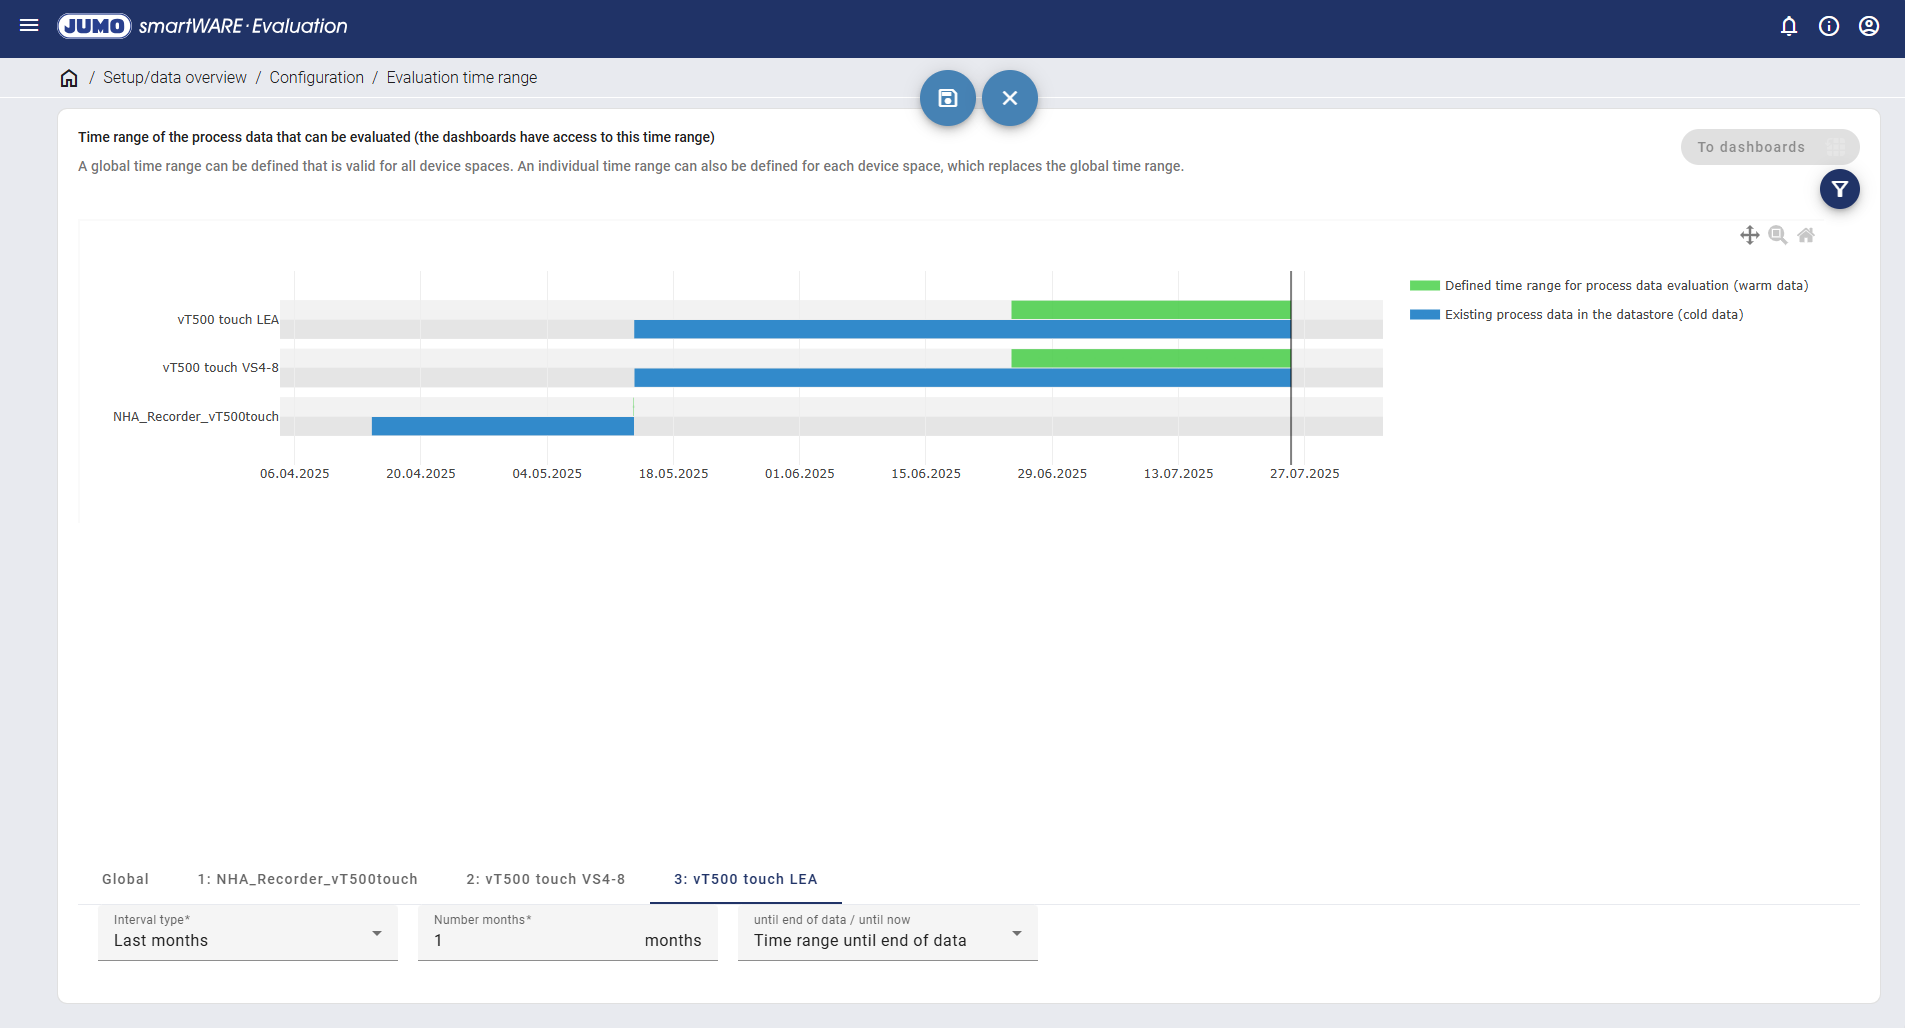Screen dimensions: 1905x1028
Task: Open the until end of data dropdown
Action: pyautogui.click(x=887, y=934)
